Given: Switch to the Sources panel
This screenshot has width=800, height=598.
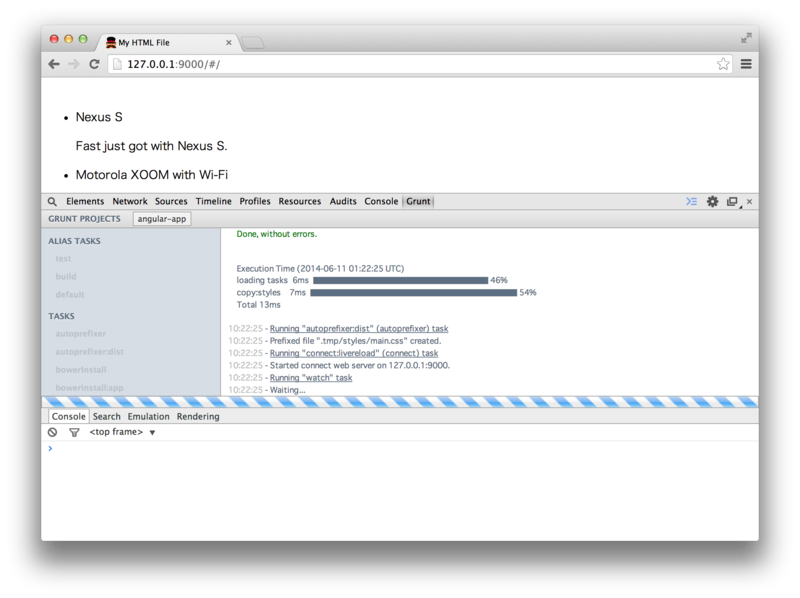Looking at the screenshot, I should pos(171,202).
